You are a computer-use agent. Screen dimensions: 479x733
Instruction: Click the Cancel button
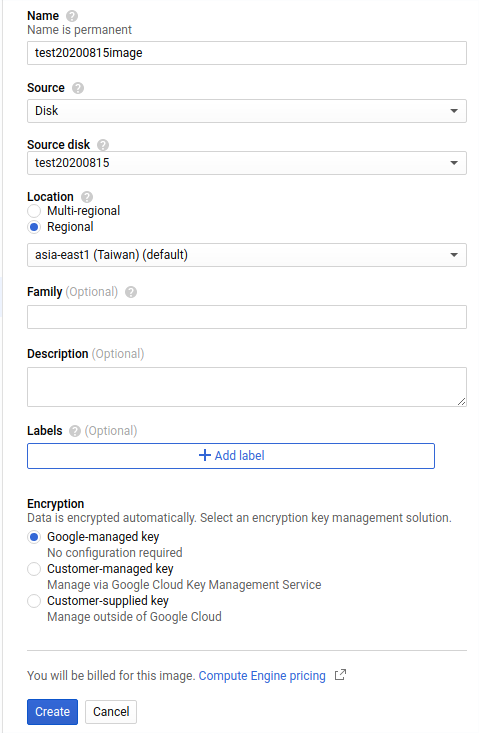[111, 711]
